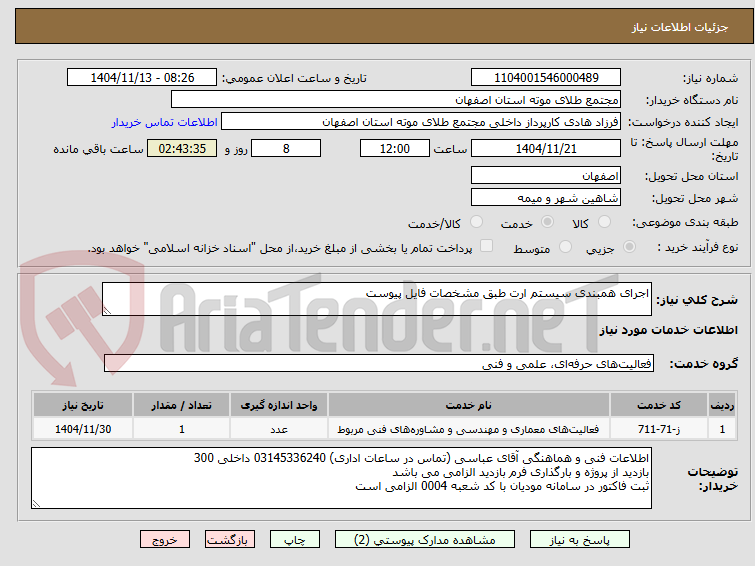Click the ساعت باقی مانده label

[x=98, y=149]
